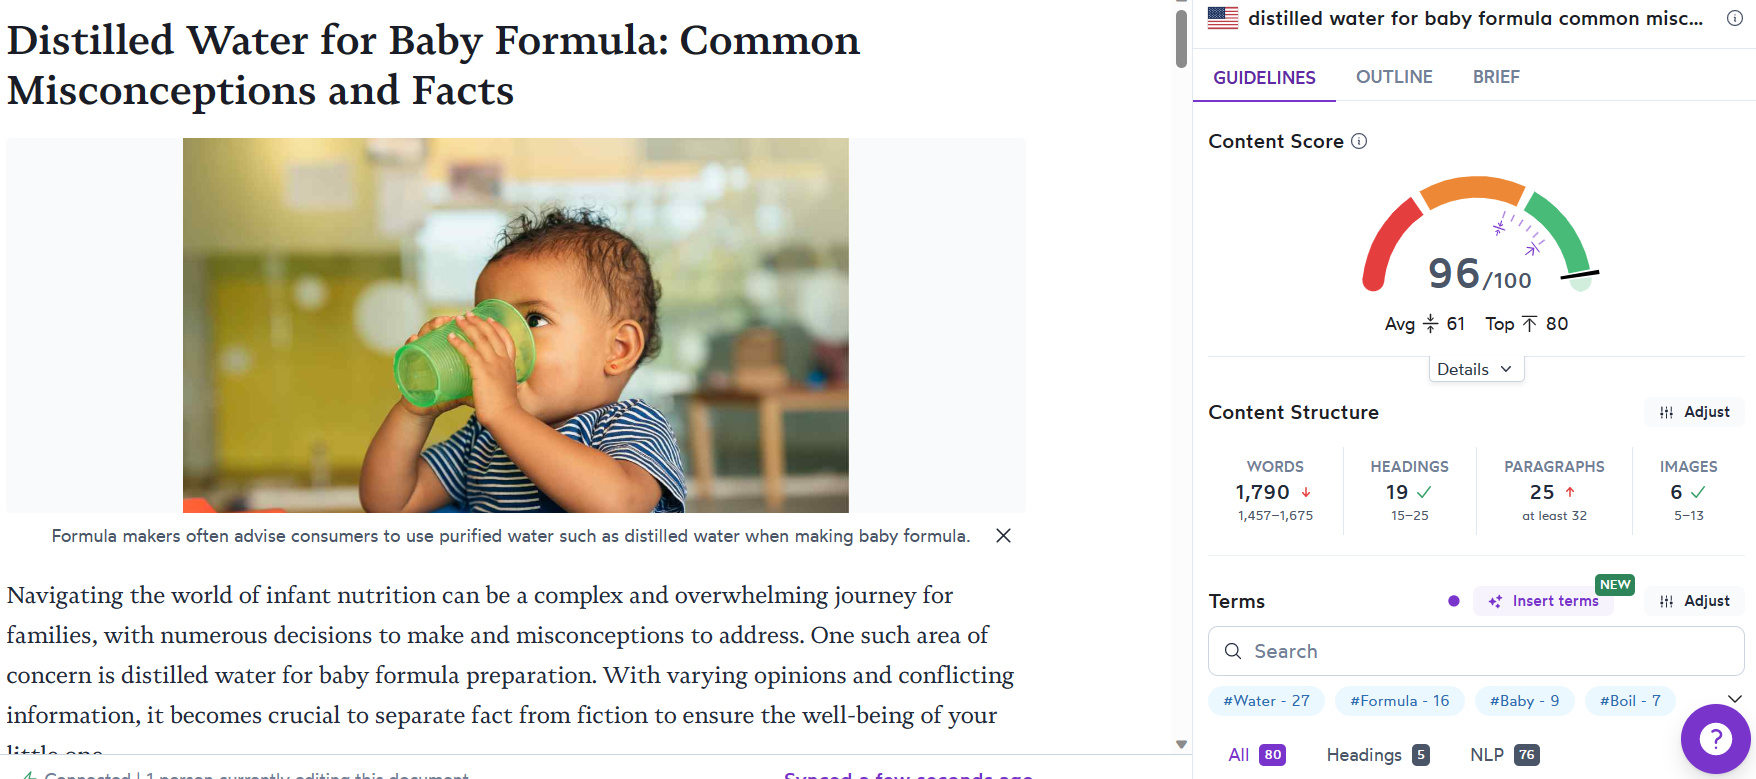This screenshot has width=1756, height=779.
Task: Open the Brief tab
Action: click(1496, 77)
